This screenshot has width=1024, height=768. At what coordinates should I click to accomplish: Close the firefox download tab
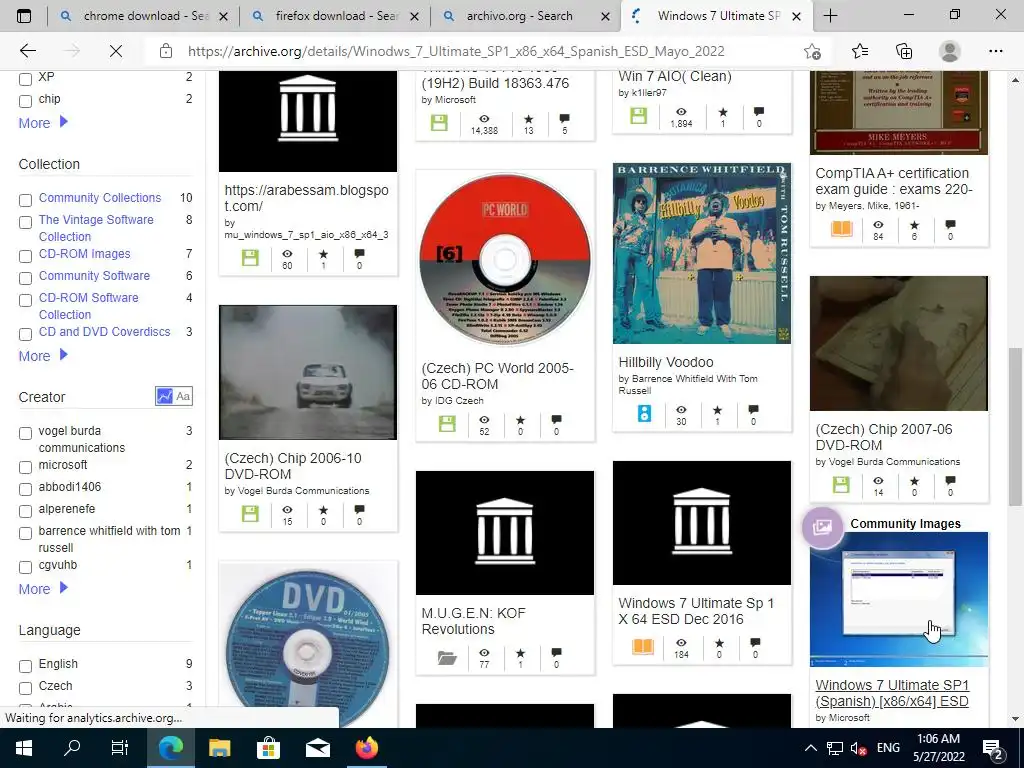point(414,16)
